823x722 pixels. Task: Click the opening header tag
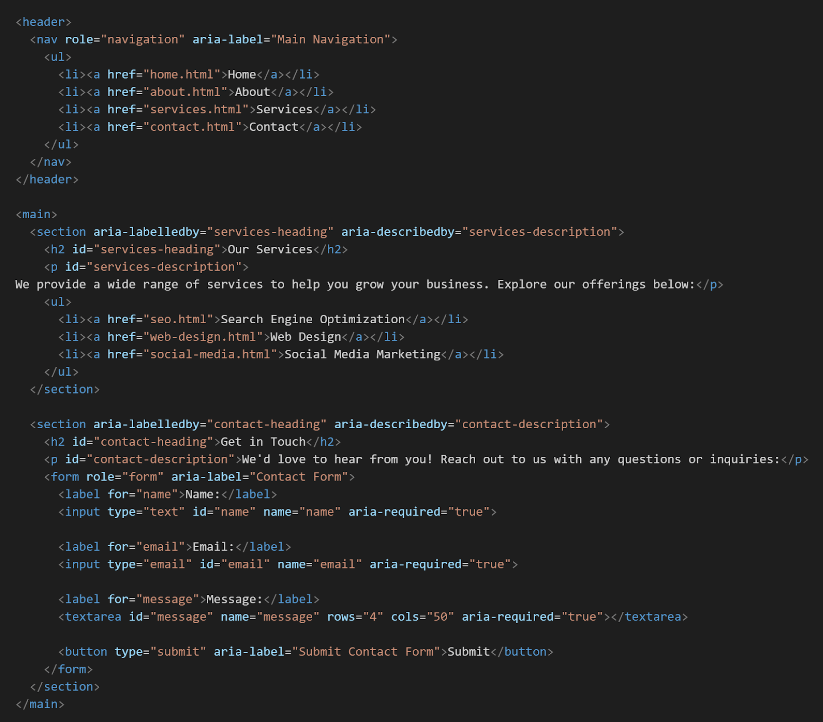click(x=44, y=22)
